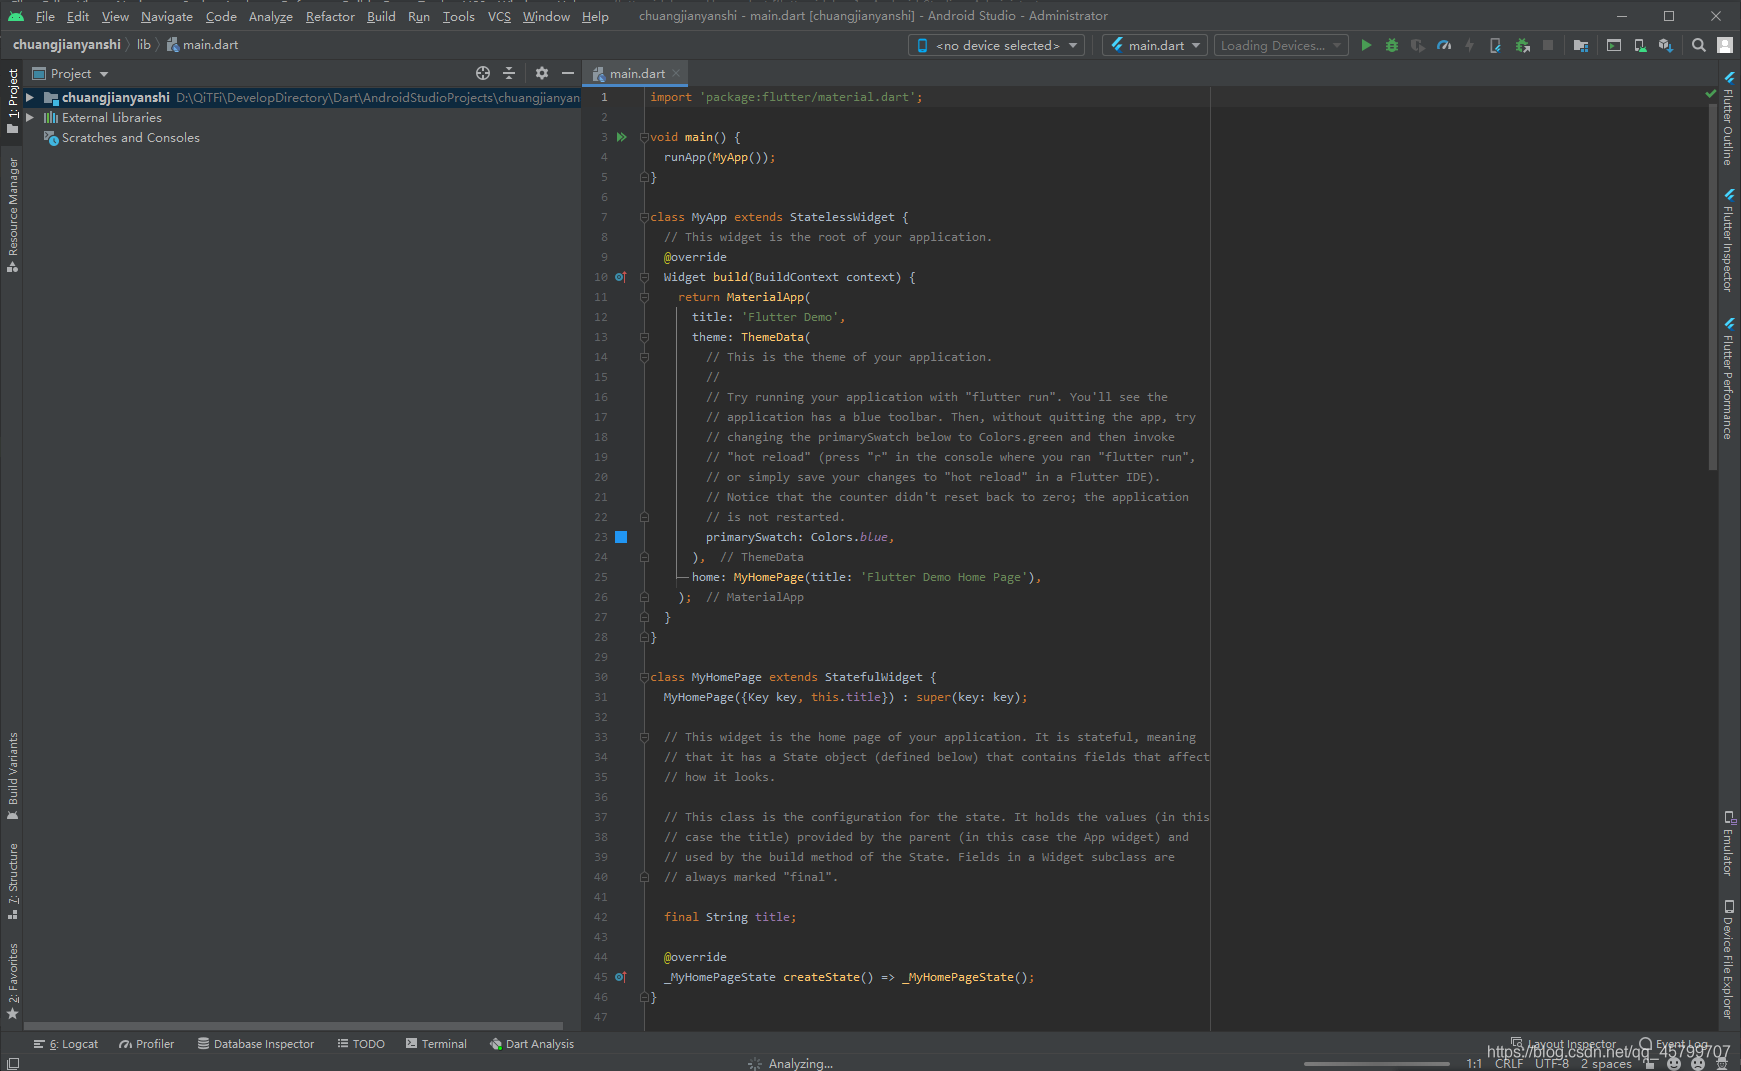
Task: Select the main.dart editor tab
Action: click(635, 73)
